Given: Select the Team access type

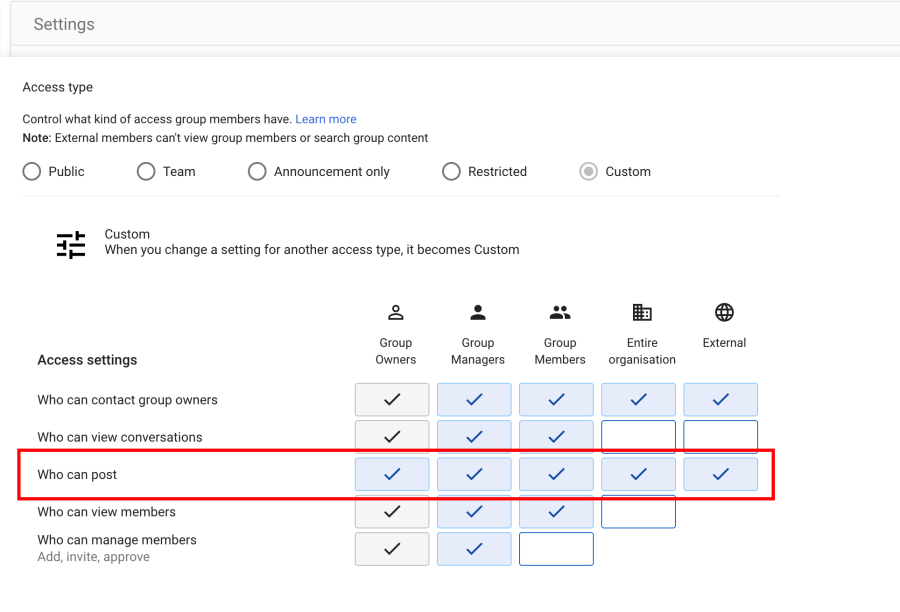Looking at the screenshot, I should (x=146, y=172).
